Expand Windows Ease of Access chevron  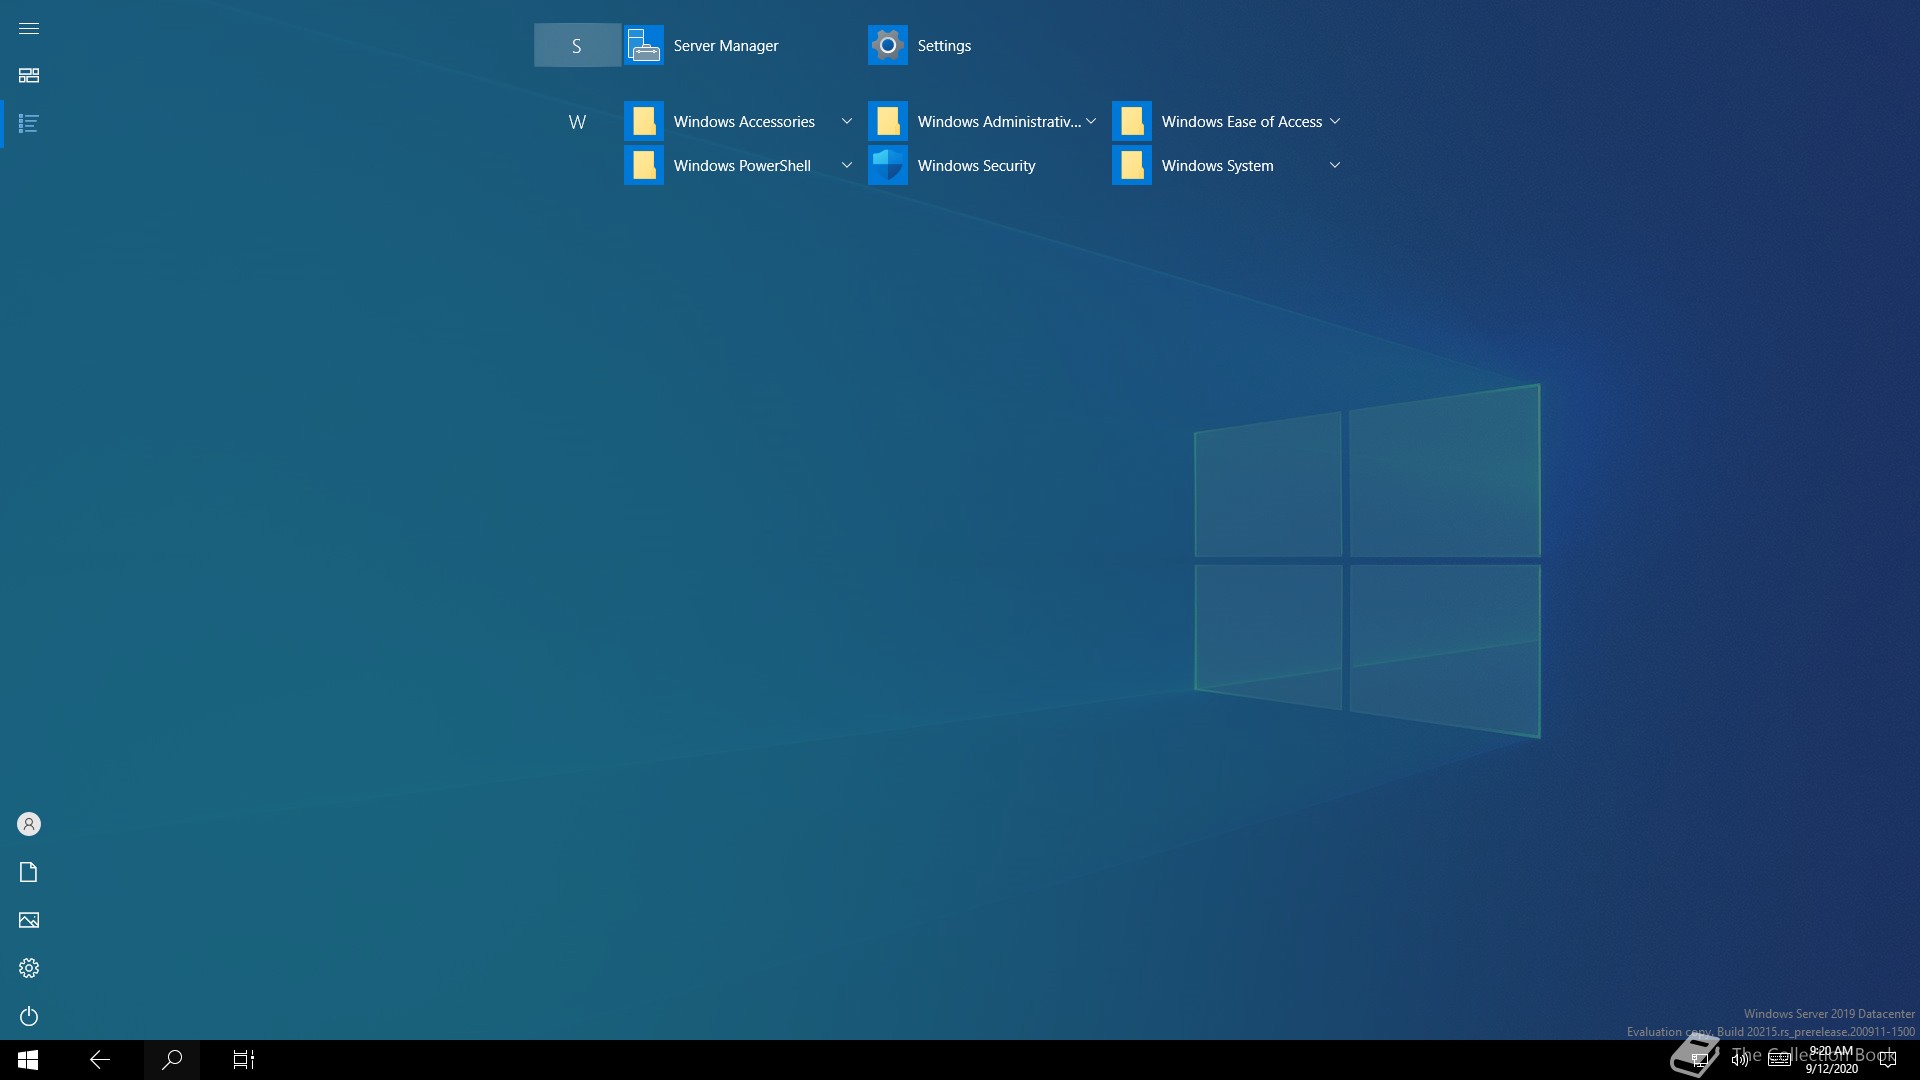pyautogui.click(x=1335, y=122)
